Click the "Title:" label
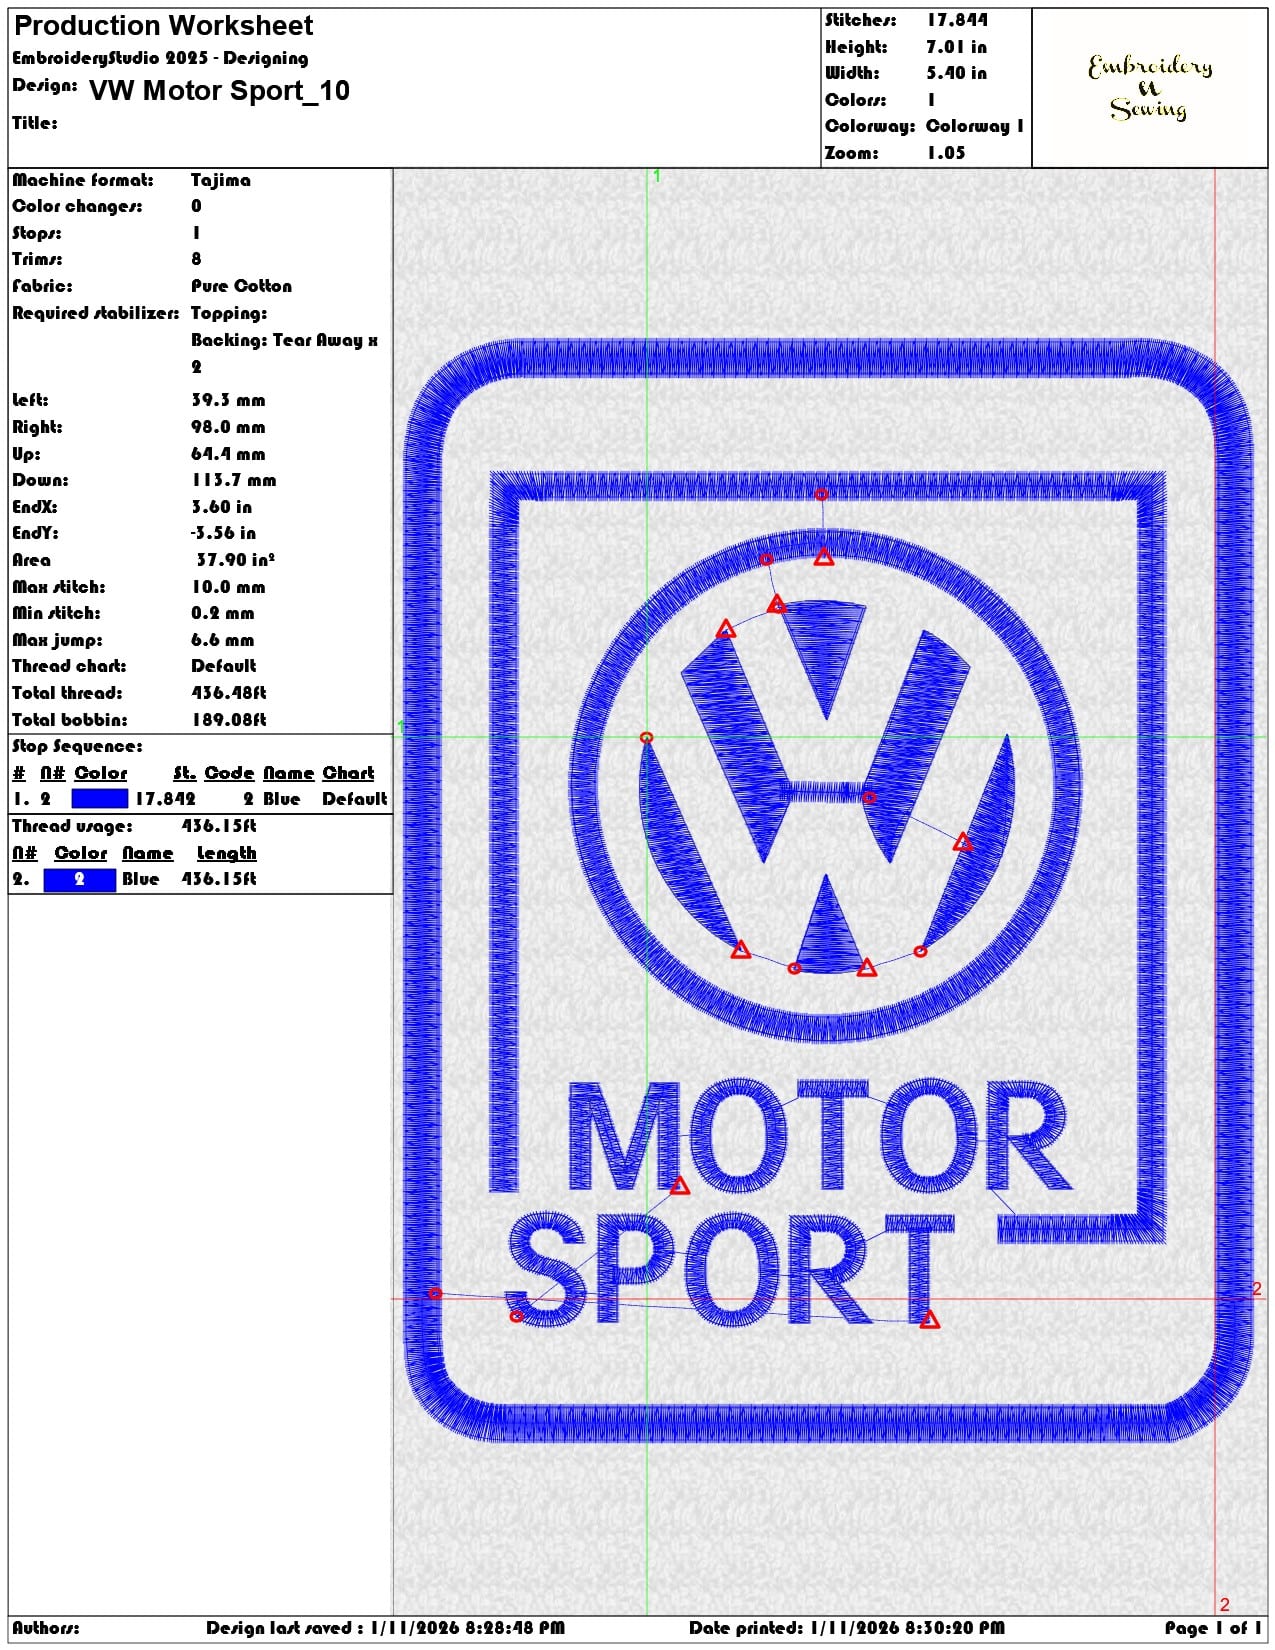The width and height of the screenshot is (1275, 1650). (x=35, y=123)
